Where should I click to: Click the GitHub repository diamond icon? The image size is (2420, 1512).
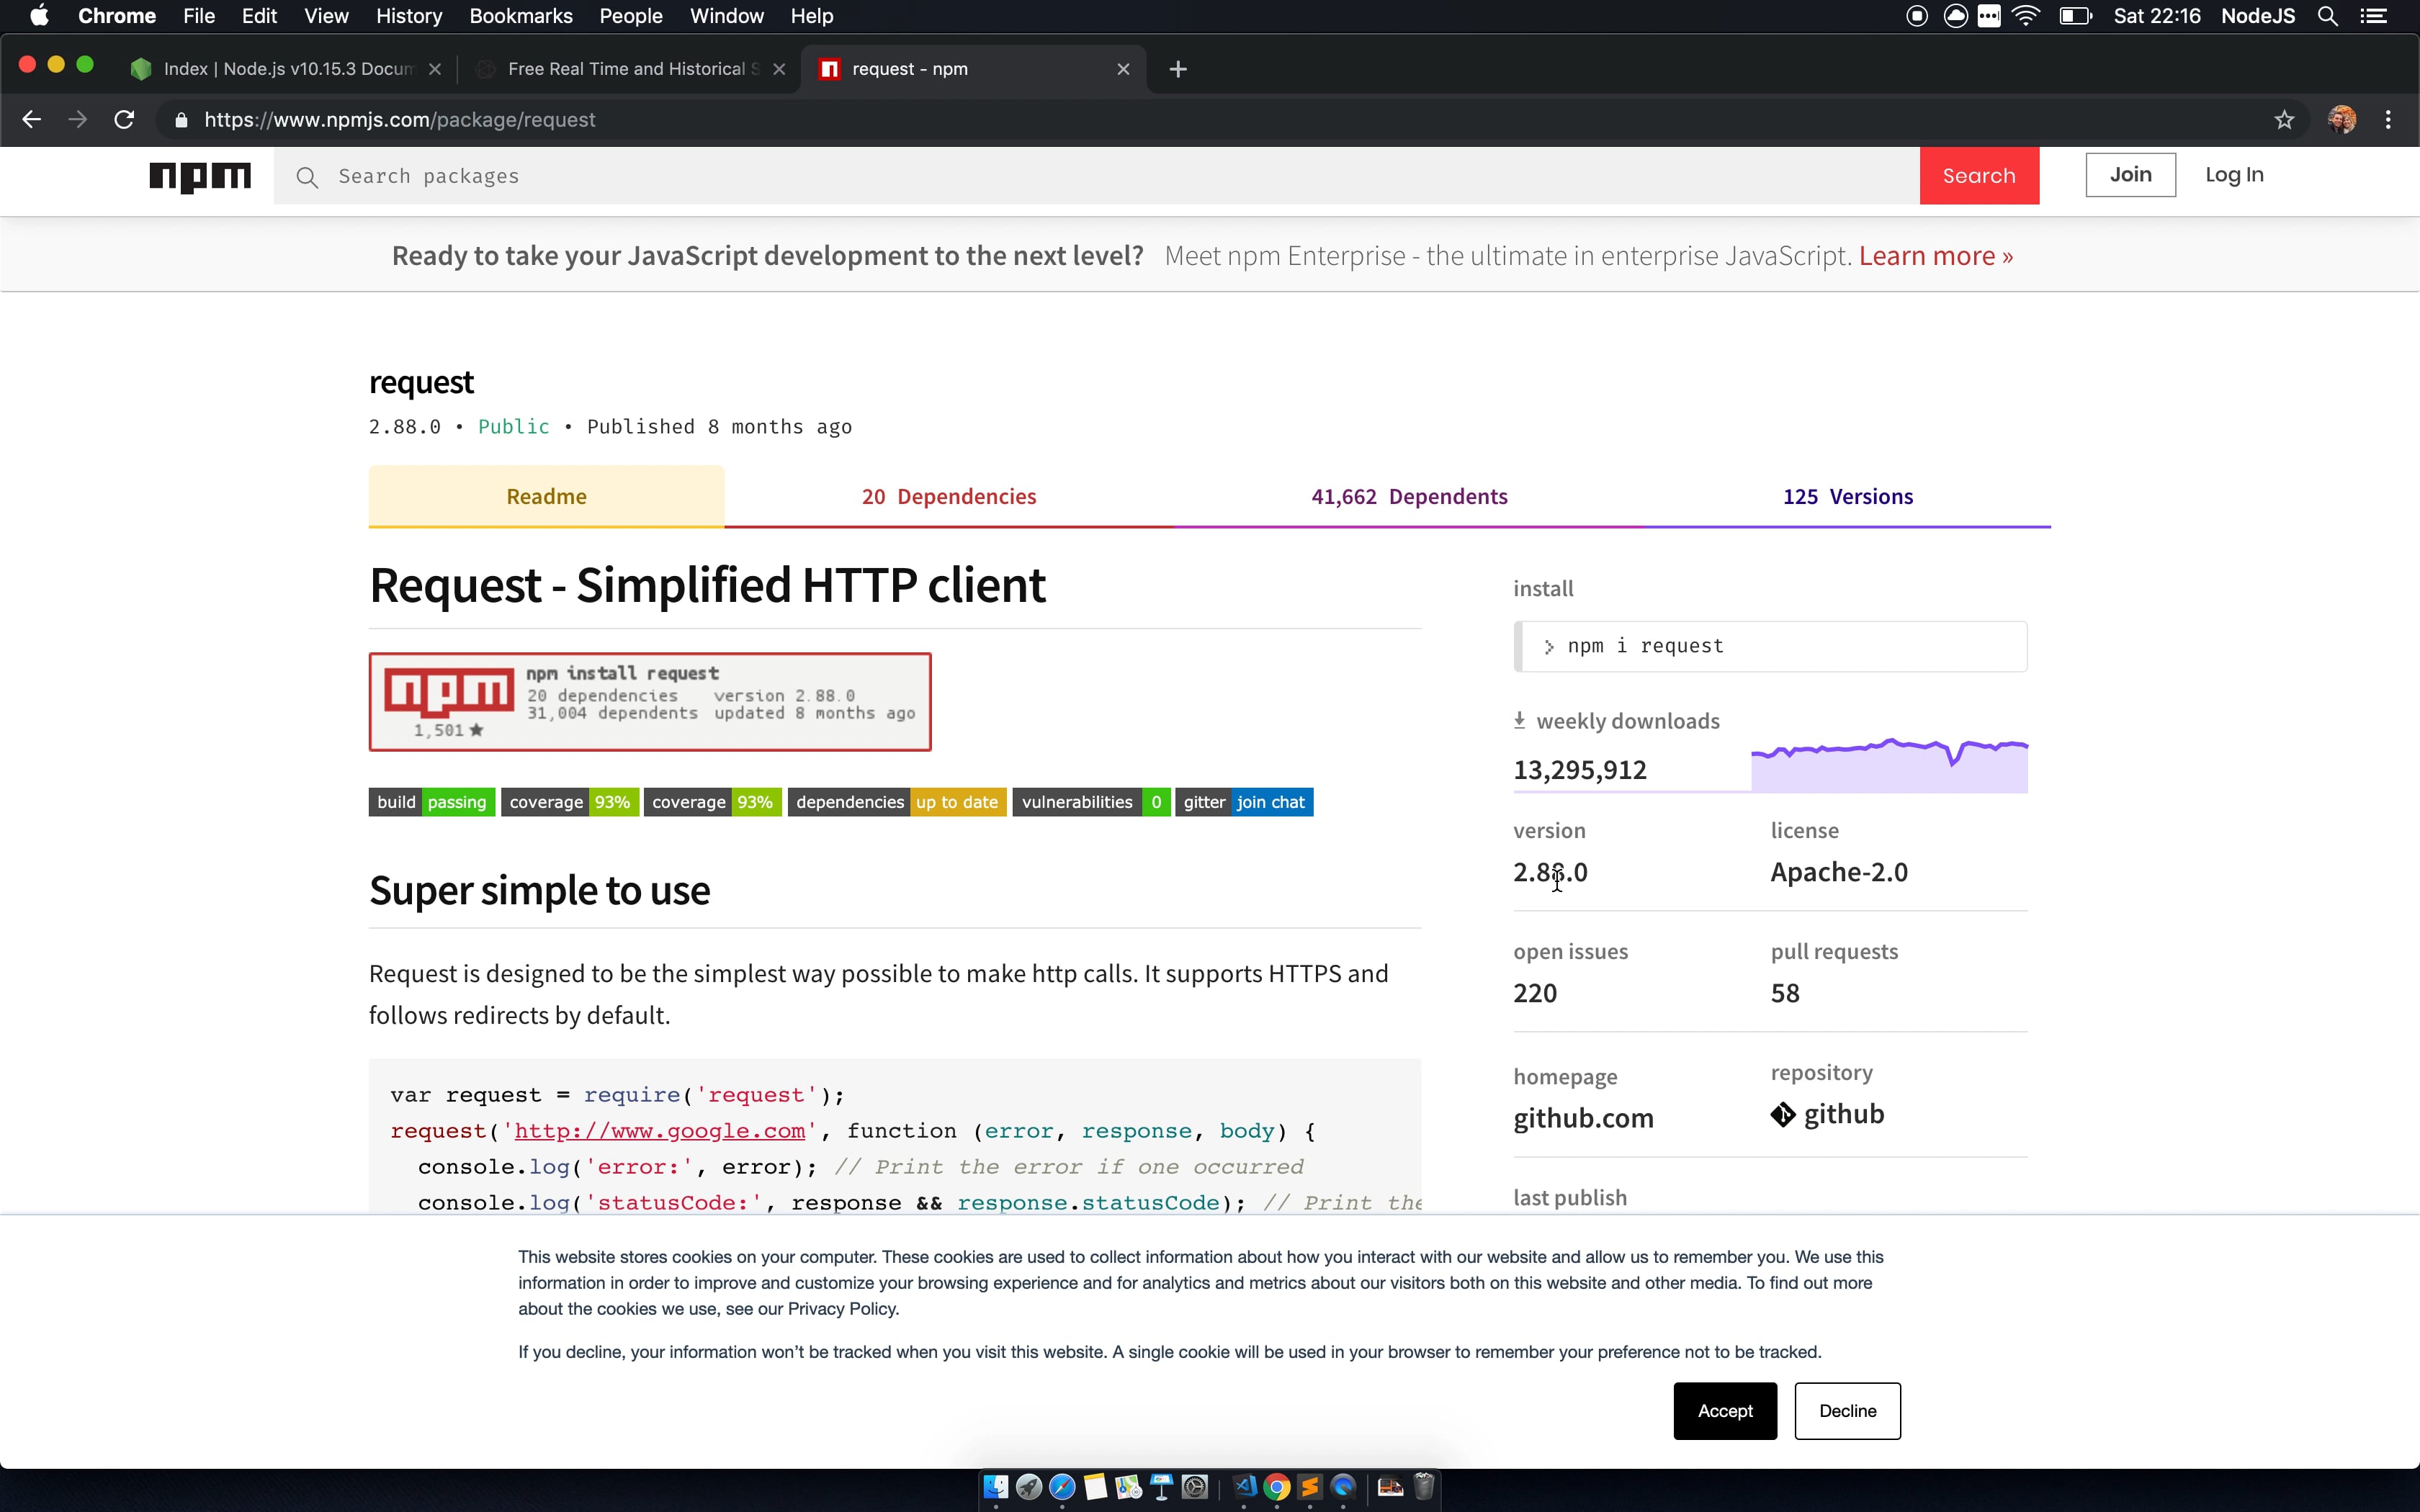click(x=1783, y=1114)
